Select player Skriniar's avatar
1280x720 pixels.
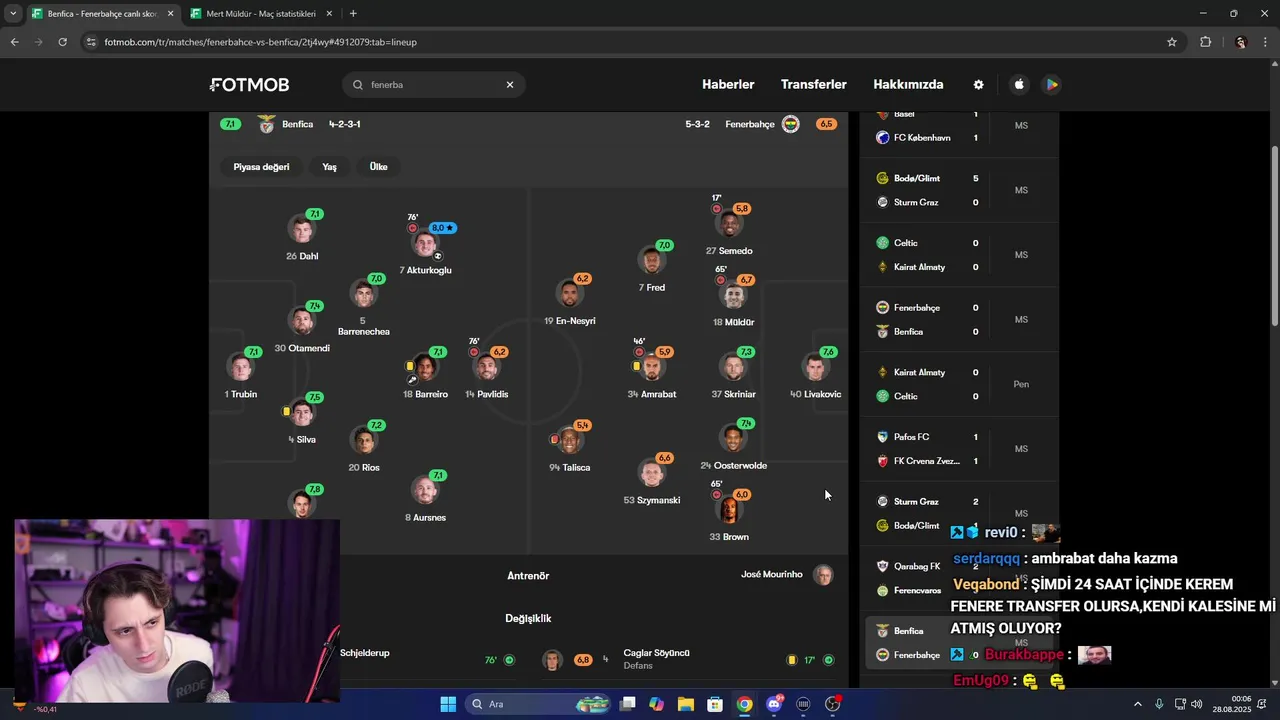(733, 367)
